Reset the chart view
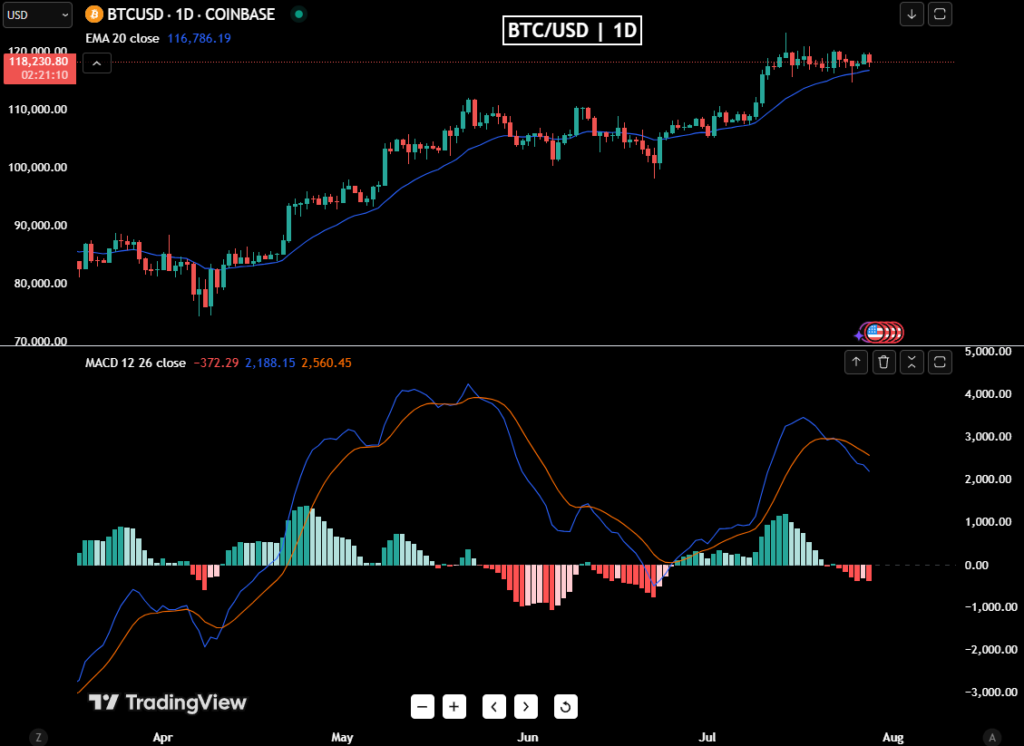1024x746 pixels. (x=565, y=707)
